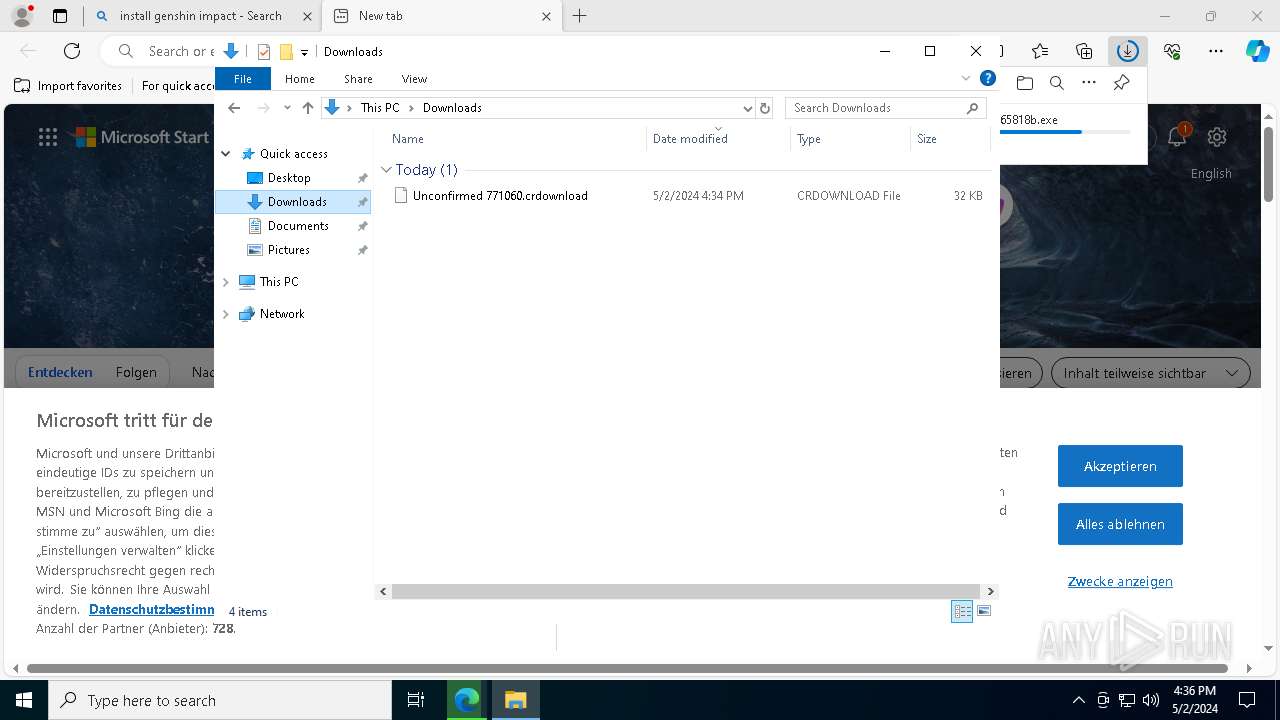Click the Search Downloads field
Screen dimensions: 1280x720
pos(886,108)
